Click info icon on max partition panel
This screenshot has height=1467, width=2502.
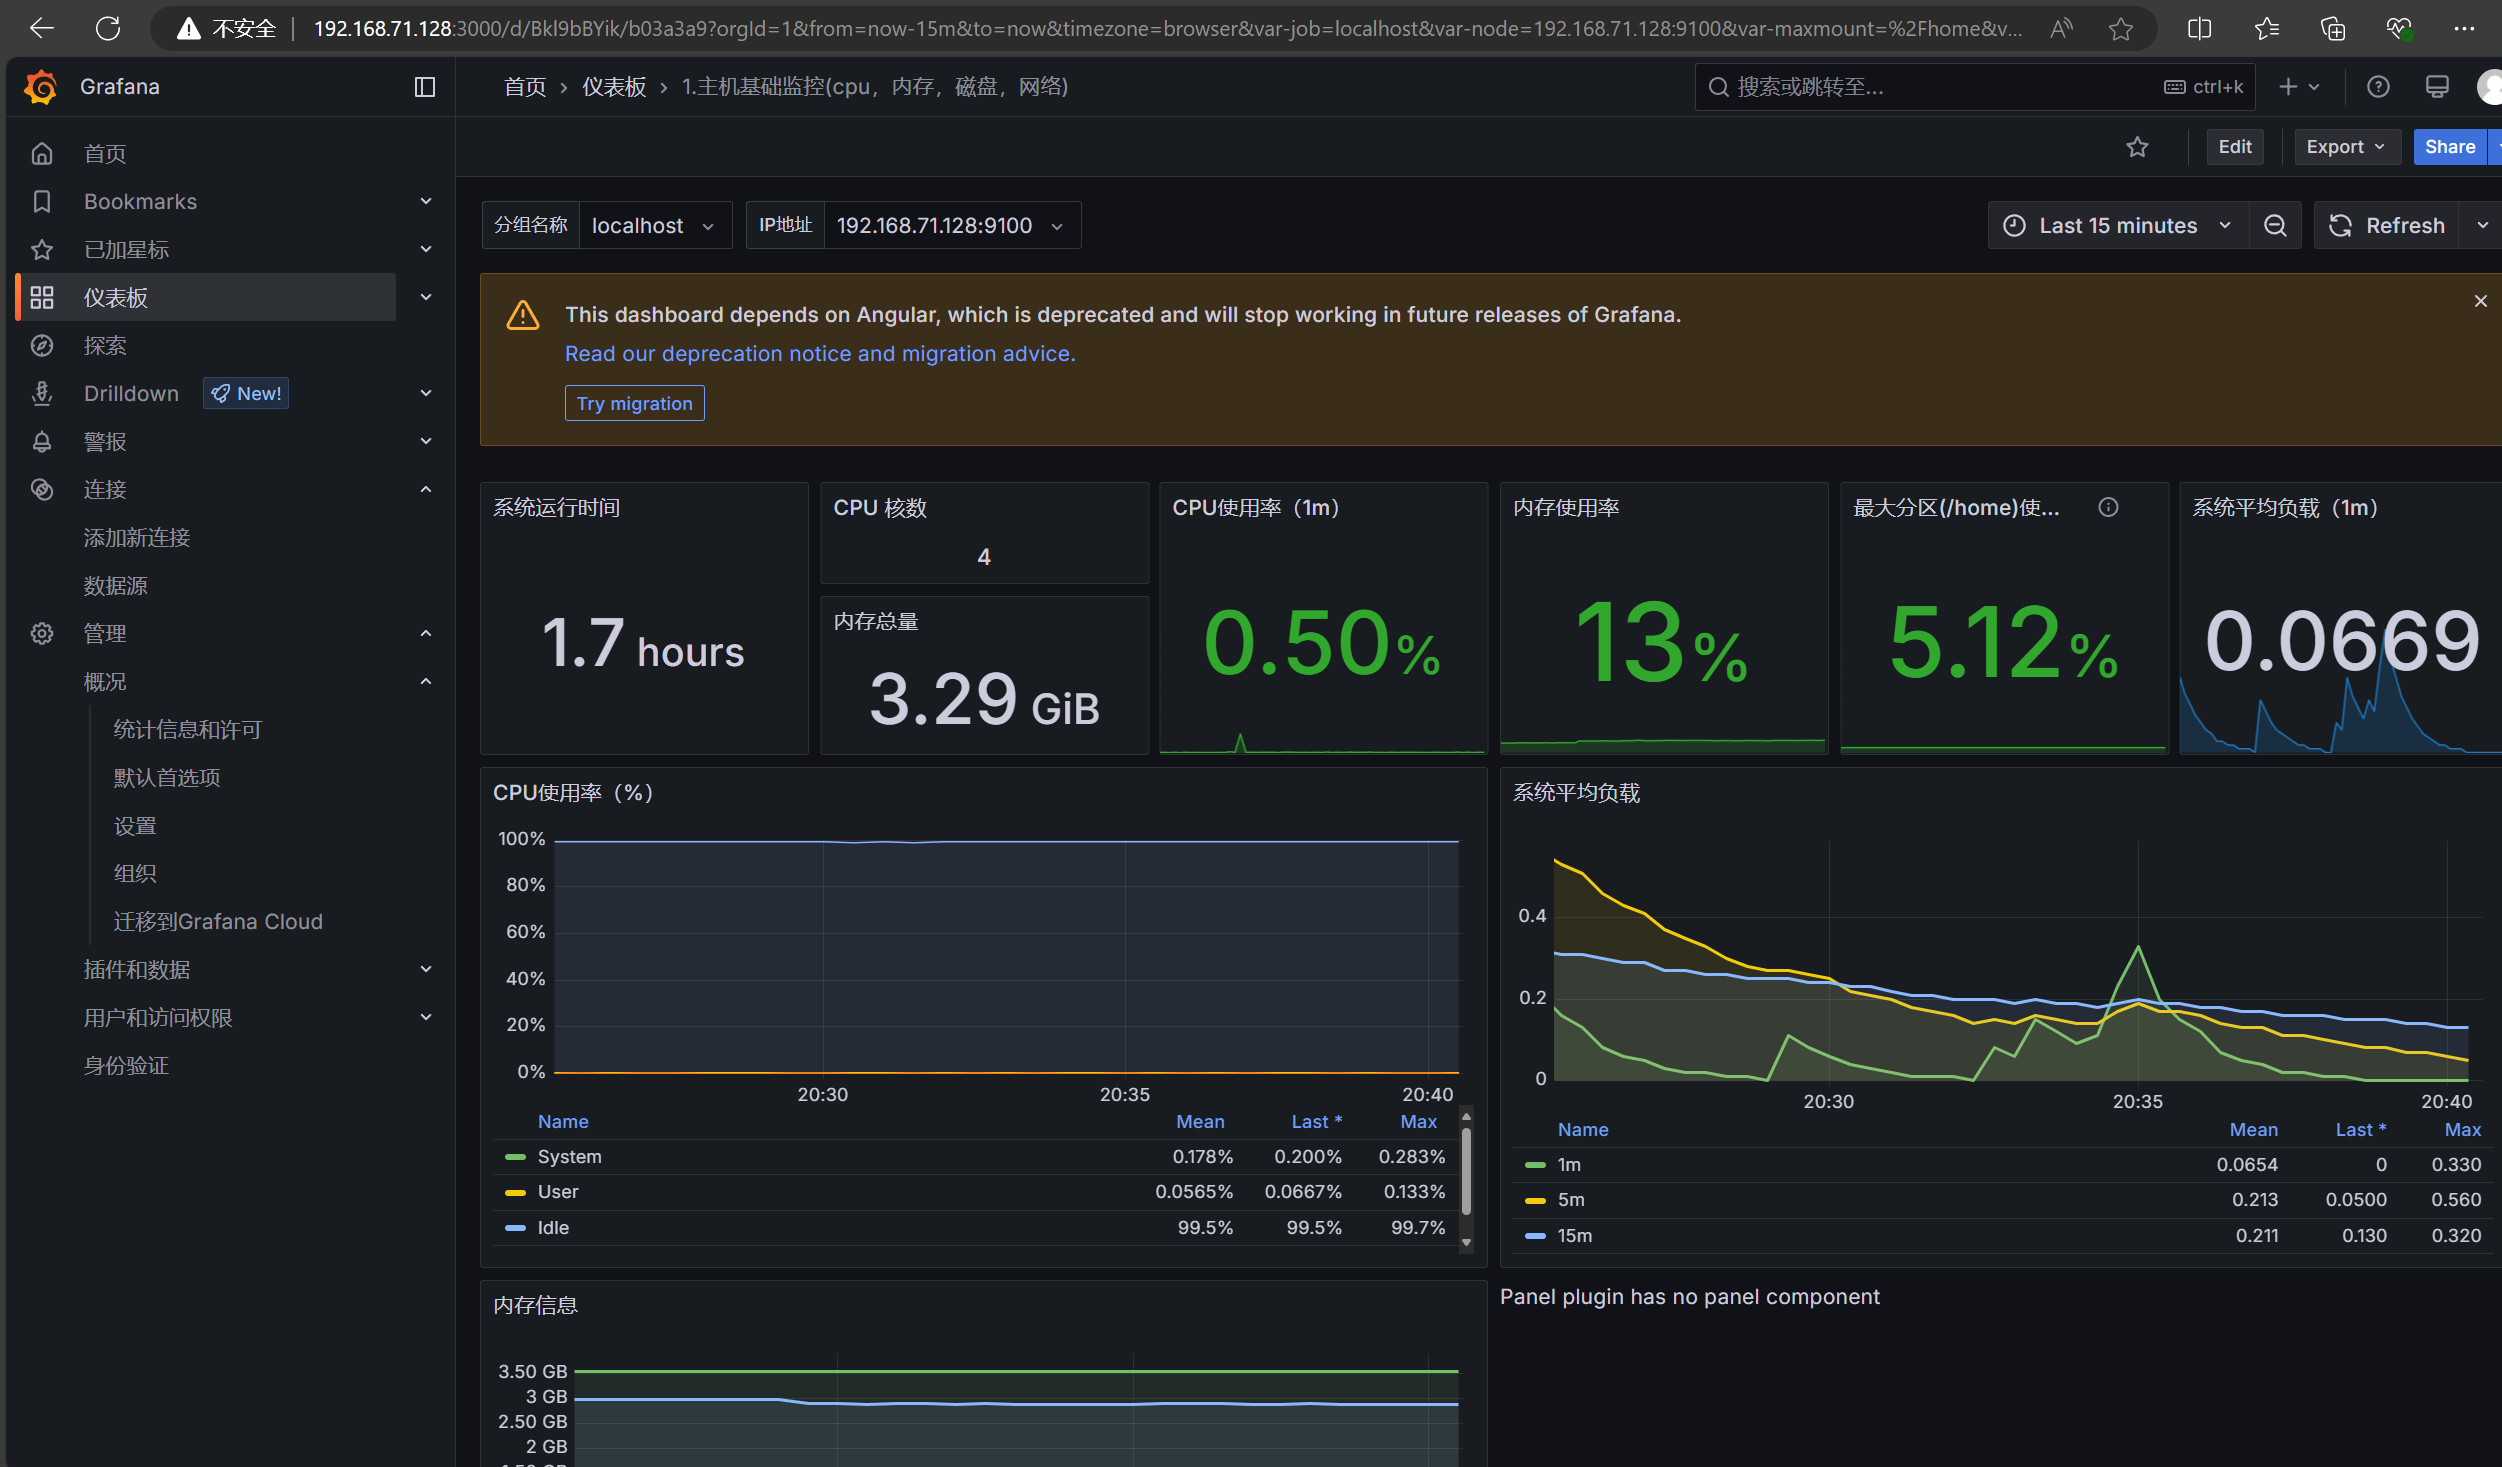pos(2108,507)
